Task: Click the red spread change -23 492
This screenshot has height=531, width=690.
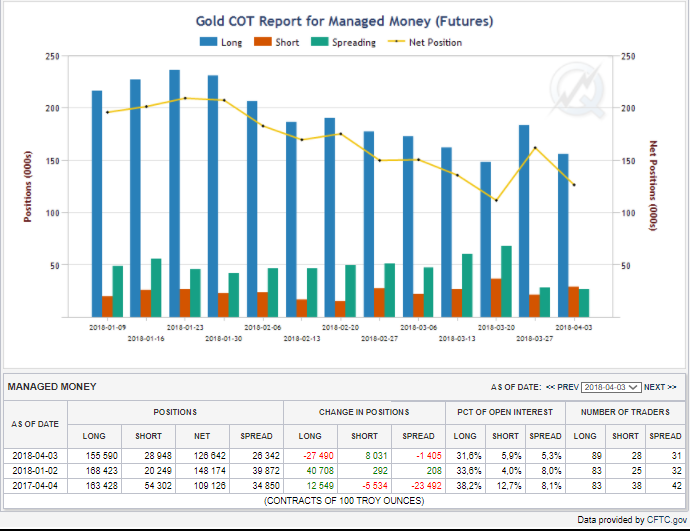Action: coord(426,486)
